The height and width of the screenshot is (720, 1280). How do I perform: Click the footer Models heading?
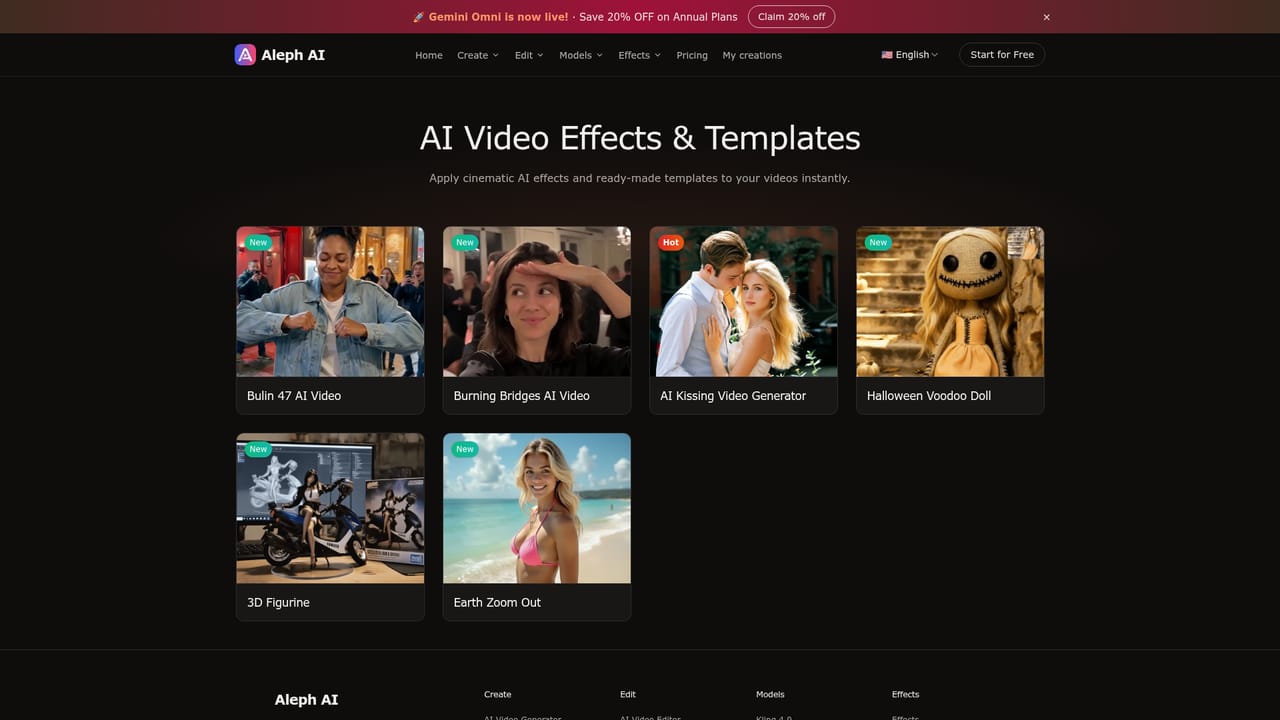pos(770,694)
